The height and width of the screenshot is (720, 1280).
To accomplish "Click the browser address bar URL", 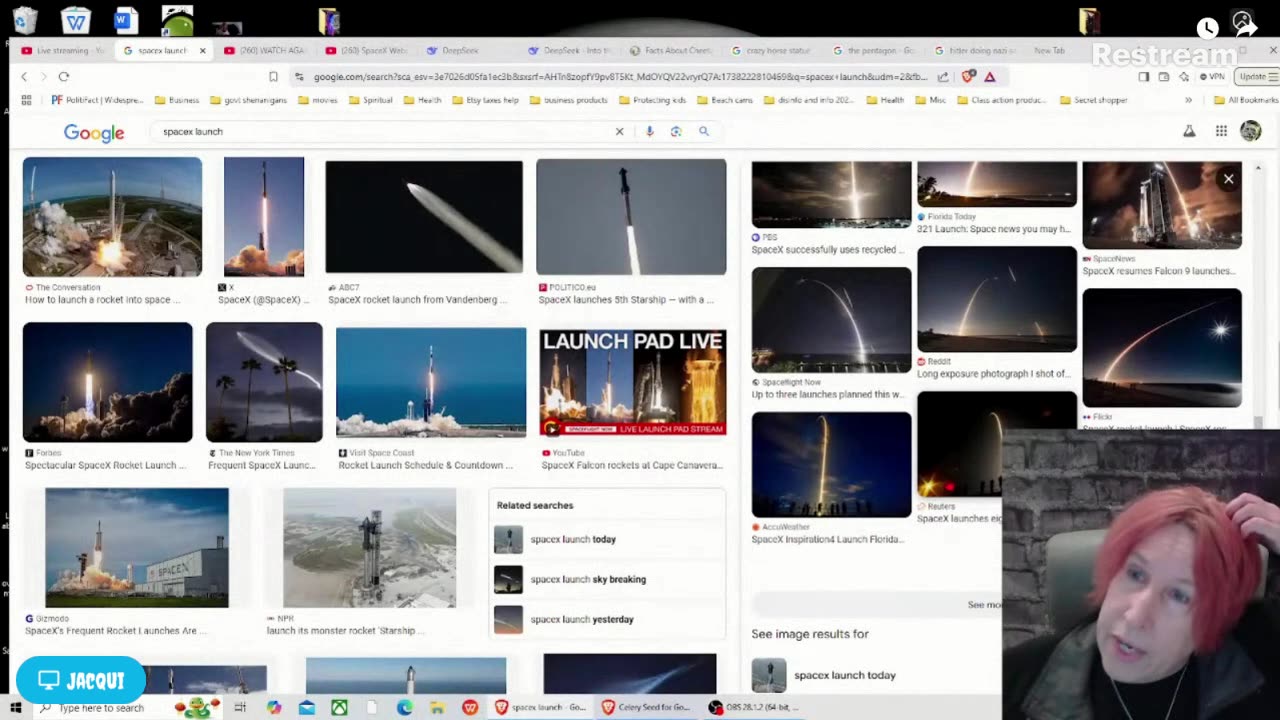I will [620, 77].
